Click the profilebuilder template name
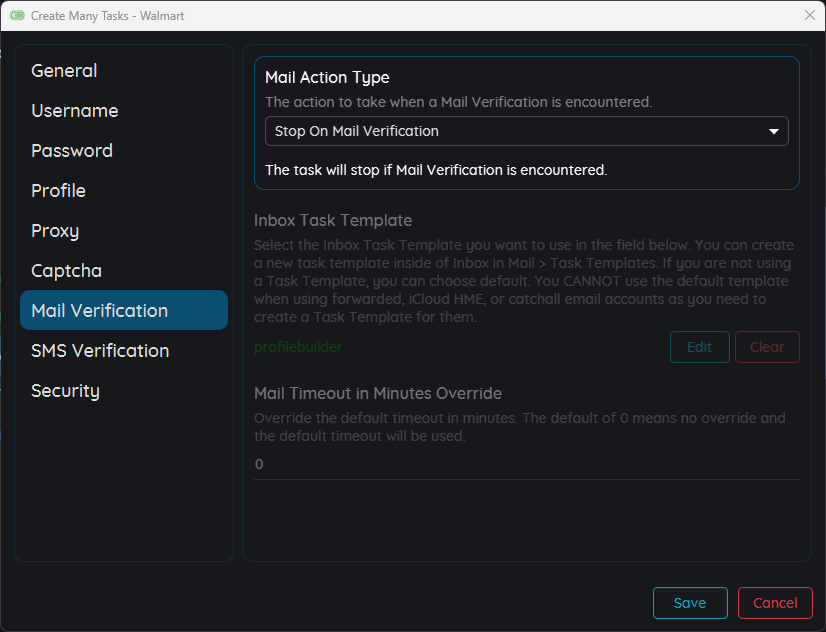Viewport: 826px width, 632px height. tap(298, 347)
